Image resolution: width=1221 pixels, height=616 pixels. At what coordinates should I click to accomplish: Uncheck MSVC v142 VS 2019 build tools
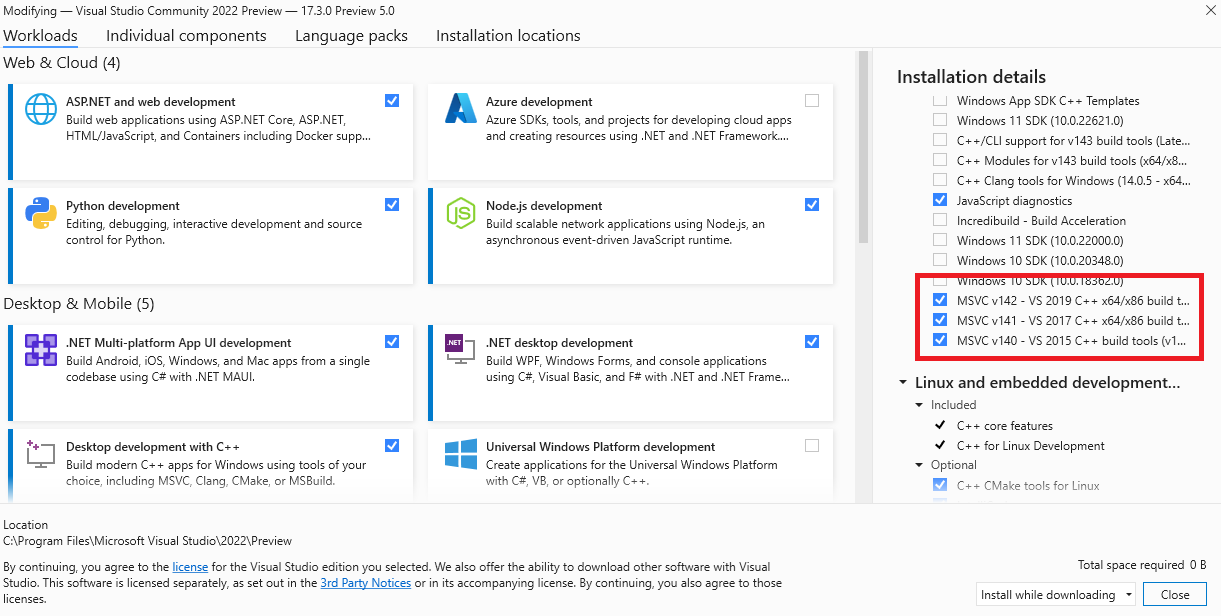939,300
